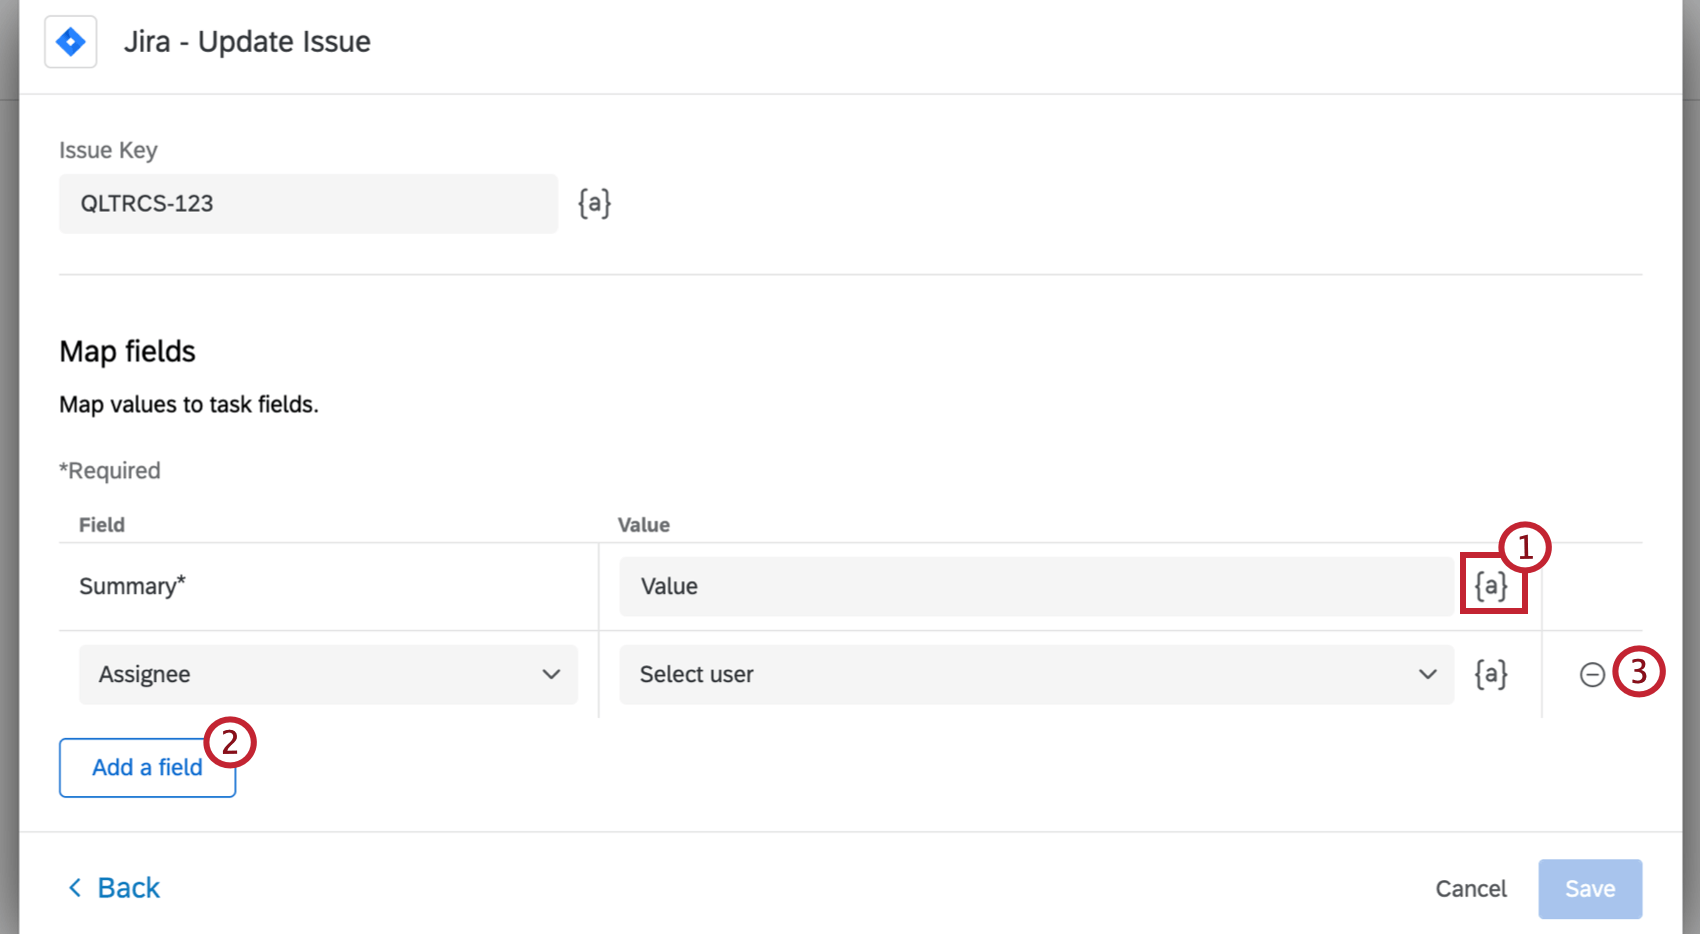Image resolution: width=1700 pixels, height=934 pixels.
Task: Click the chevron inside the Assignee selector
Action: [x=551, y=674]
